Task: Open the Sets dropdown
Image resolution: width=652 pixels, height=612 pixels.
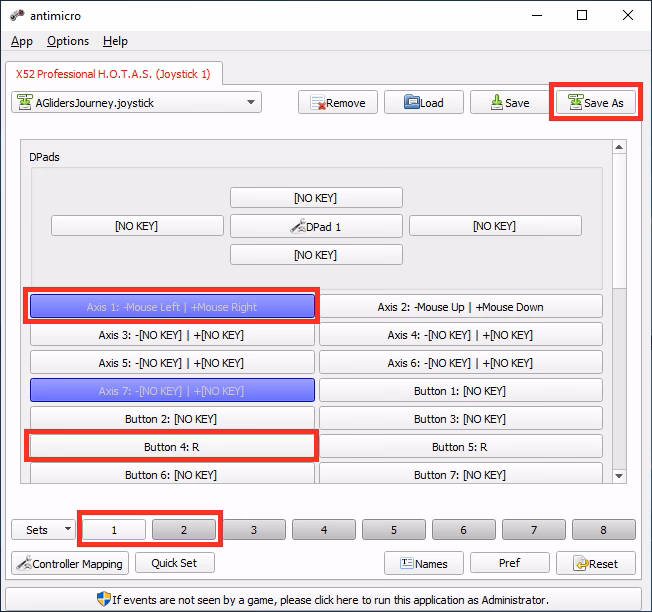Action: coord(43,529)
